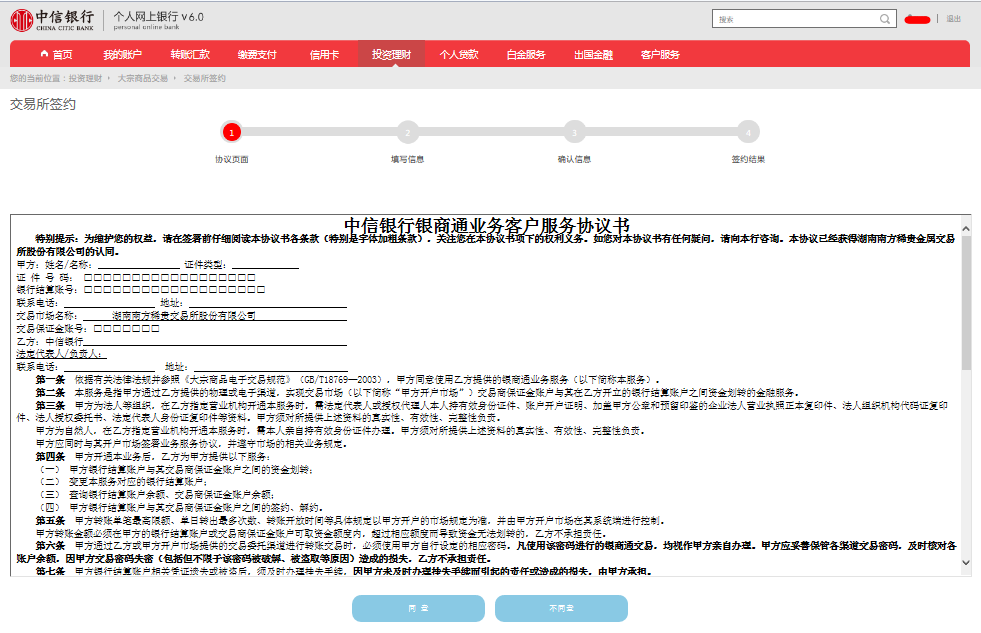
Task: Open the 缴费支付 menu
Action: [257, 54]
